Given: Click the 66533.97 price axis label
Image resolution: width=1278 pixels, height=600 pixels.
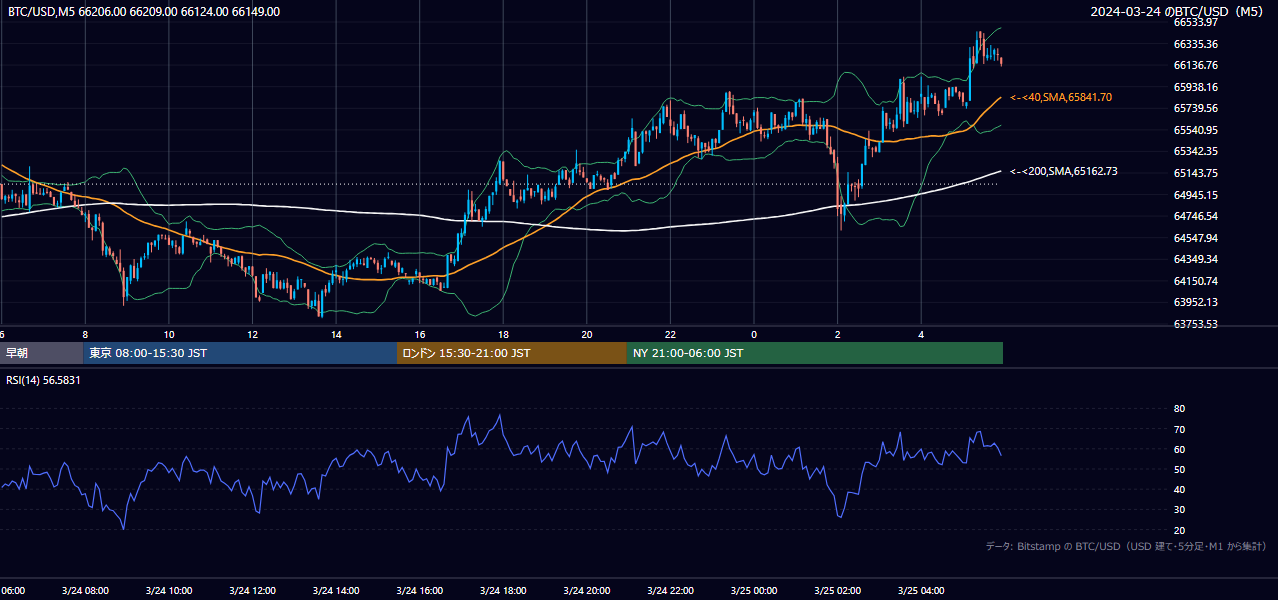Looking at the screenshot, I should coord(1195,22).
